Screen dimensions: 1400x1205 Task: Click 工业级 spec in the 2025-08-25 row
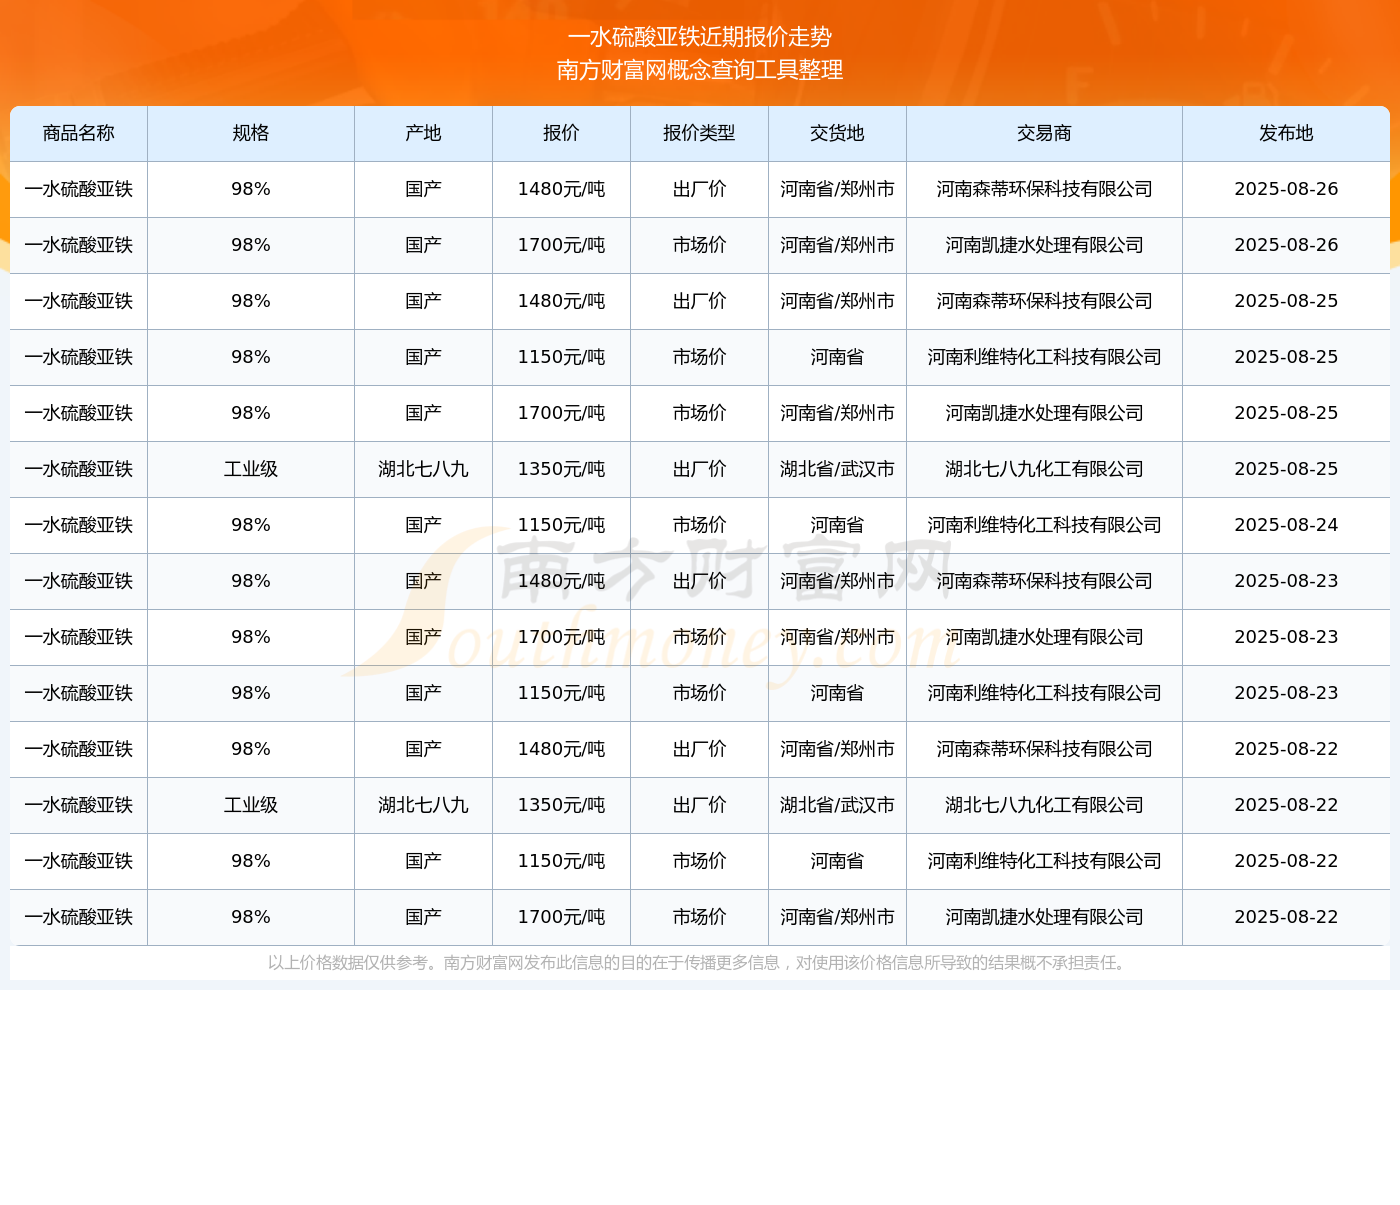[x=251, y=469]
